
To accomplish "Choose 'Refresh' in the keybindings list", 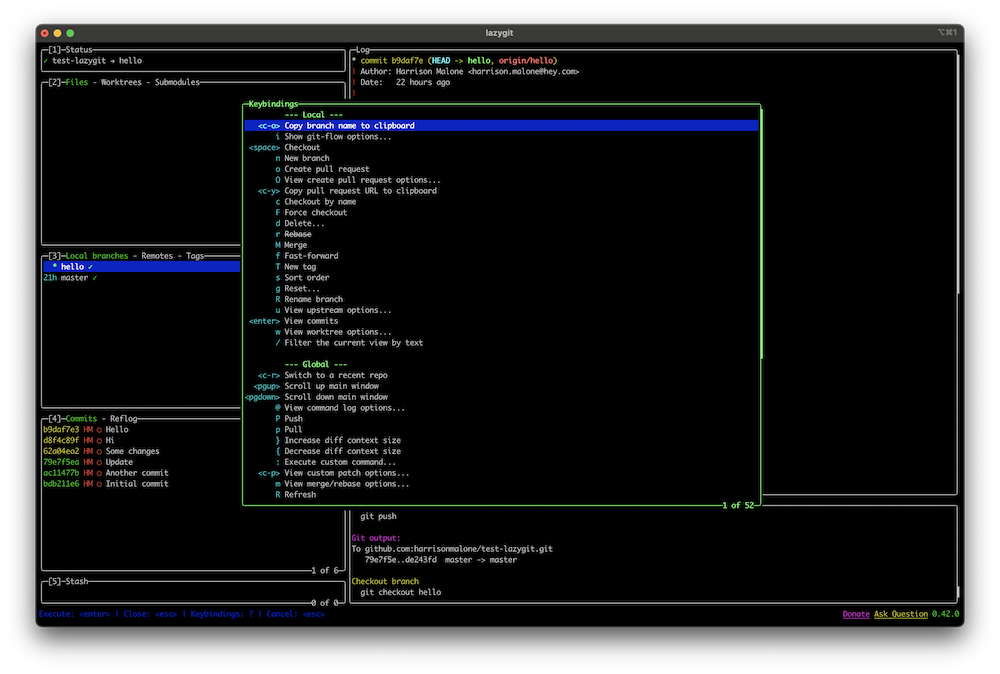I will click(300, 494).
